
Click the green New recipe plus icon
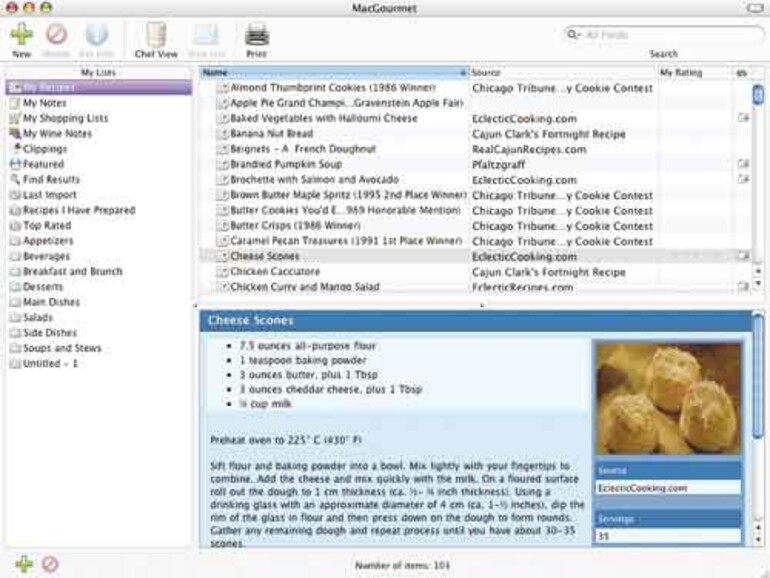coord(22,35)
